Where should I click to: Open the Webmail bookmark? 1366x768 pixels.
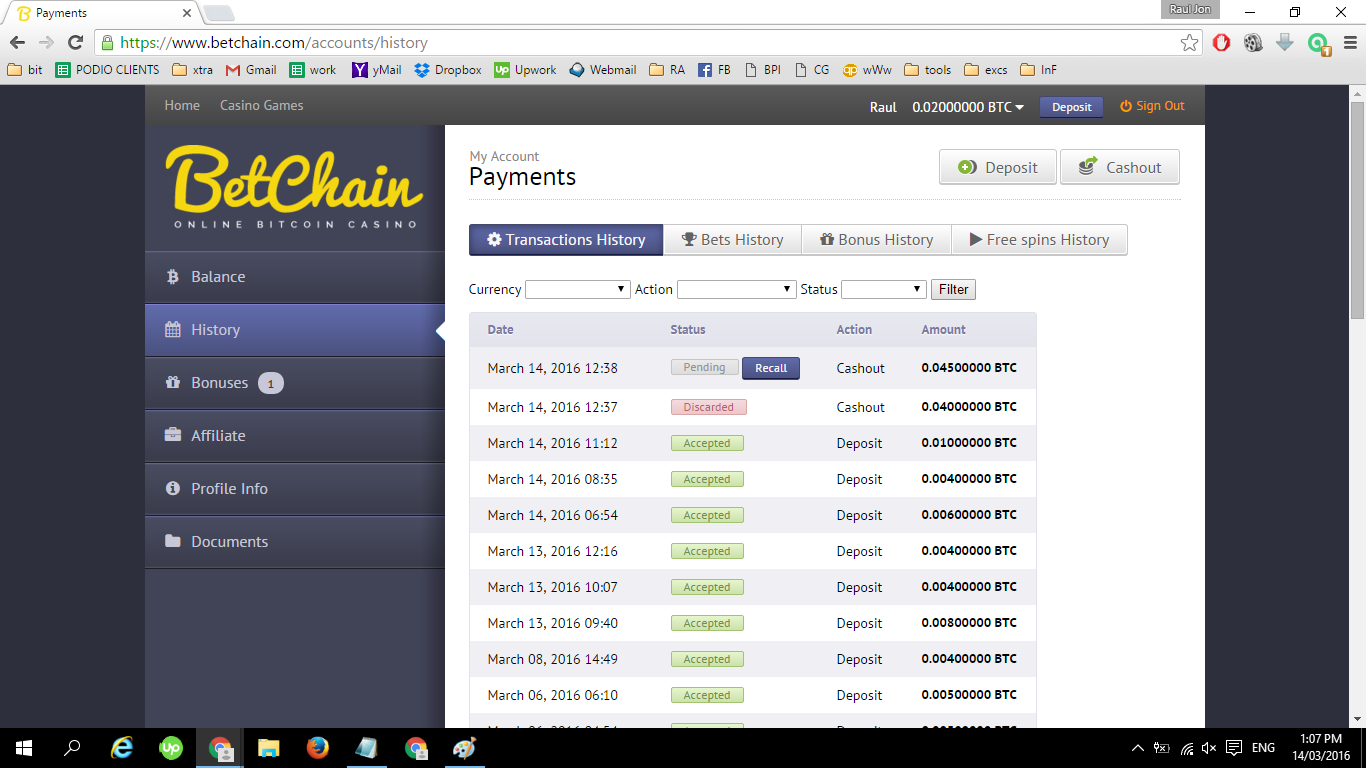[x=603, y=70]
